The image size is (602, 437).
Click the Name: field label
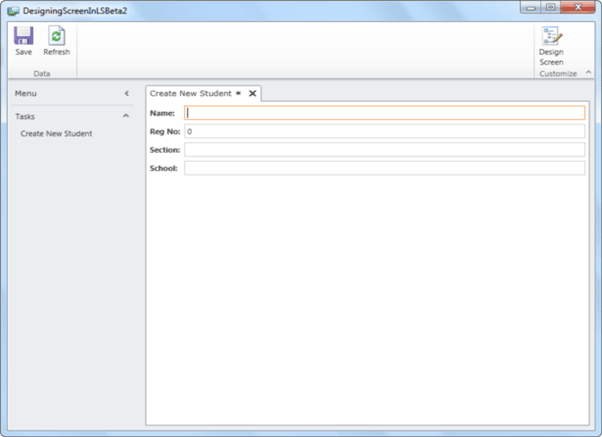162,113
